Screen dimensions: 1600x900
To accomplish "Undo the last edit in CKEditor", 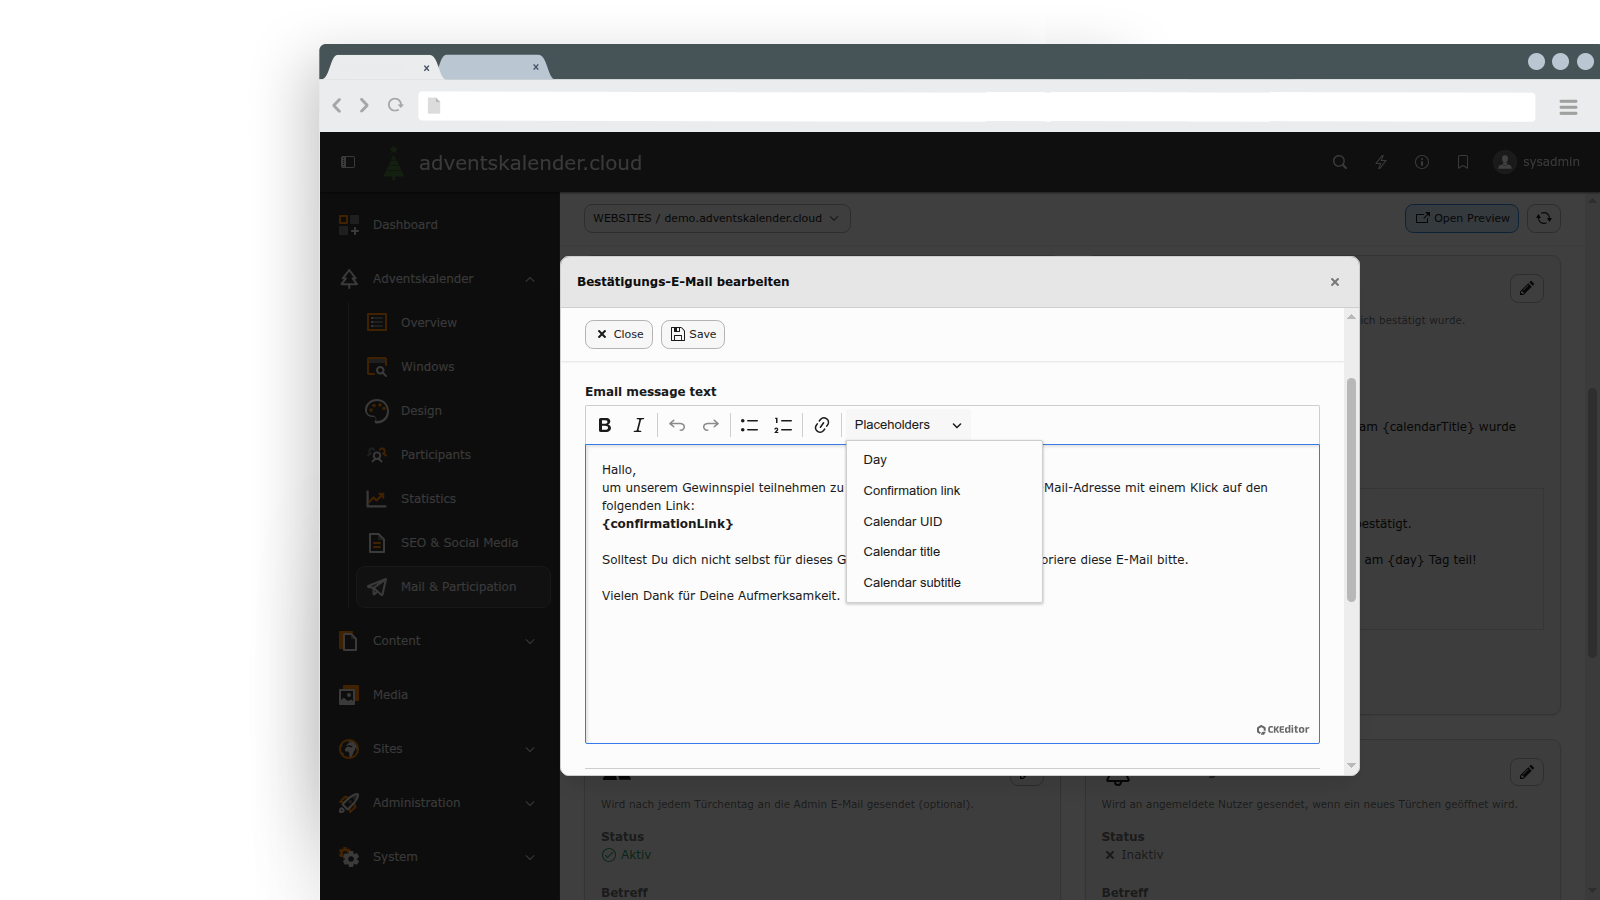I will pyautogui.click(x=677, y=425).
